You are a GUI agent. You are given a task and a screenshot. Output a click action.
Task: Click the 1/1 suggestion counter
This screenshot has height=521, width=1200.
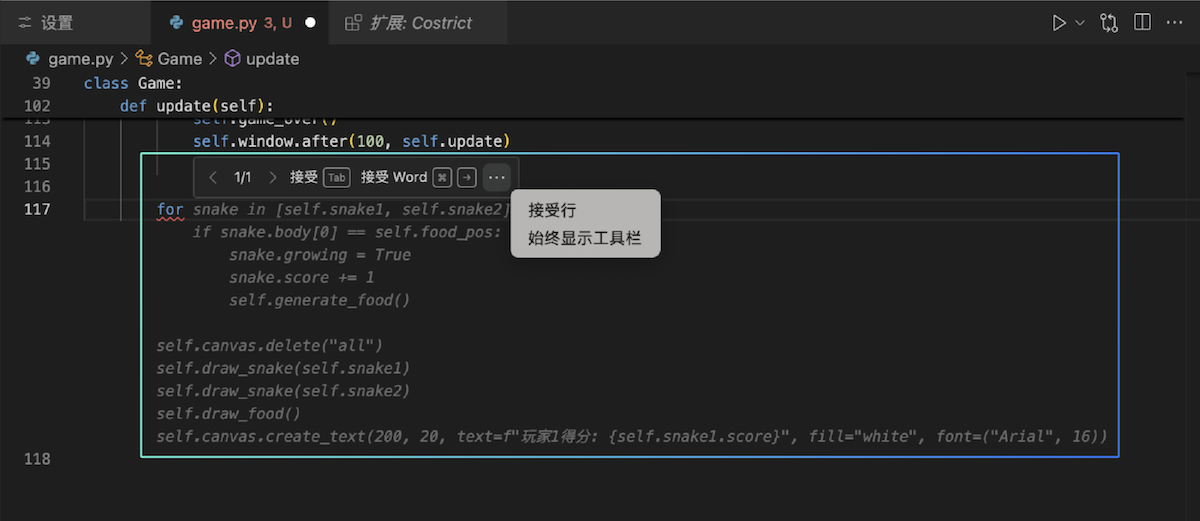click(242, 177)
